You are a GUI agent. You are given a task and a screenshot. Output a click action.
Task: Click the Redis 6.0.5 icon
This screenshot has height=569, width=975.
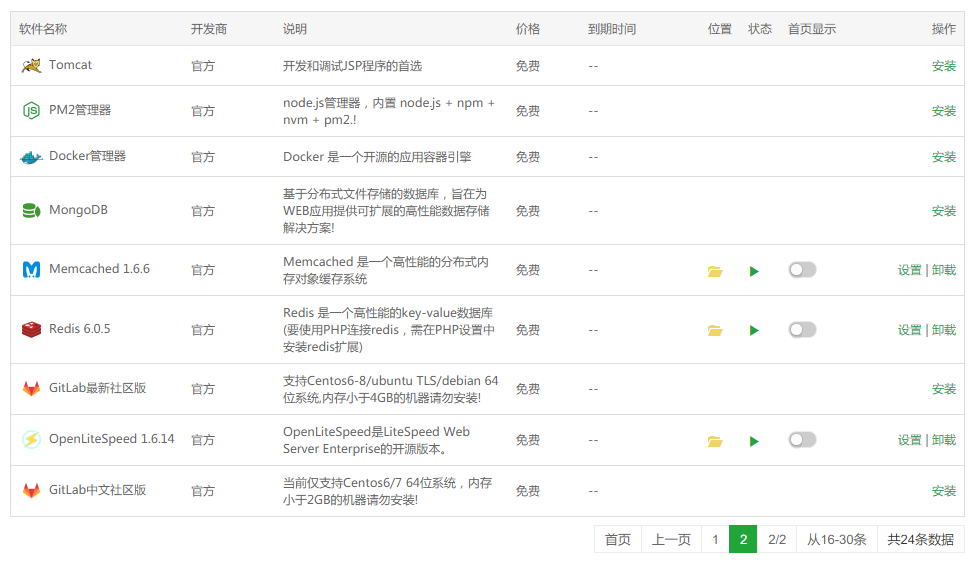pyautogui.click(x=31, y=330)
